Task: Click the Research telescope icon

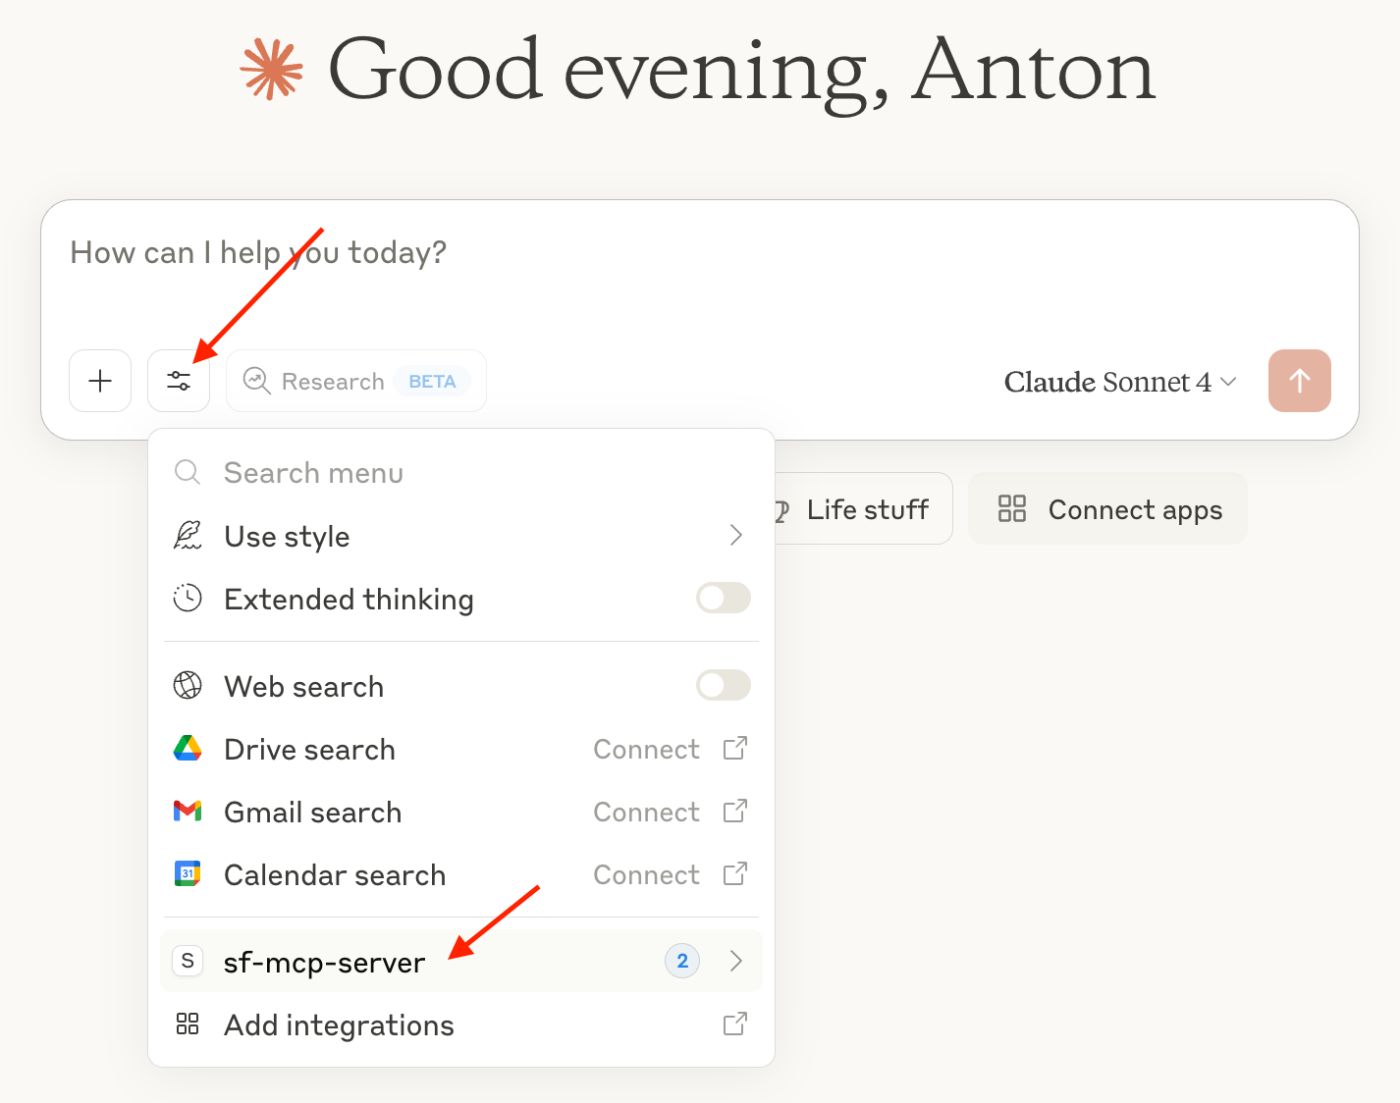Action: point(257,381)
